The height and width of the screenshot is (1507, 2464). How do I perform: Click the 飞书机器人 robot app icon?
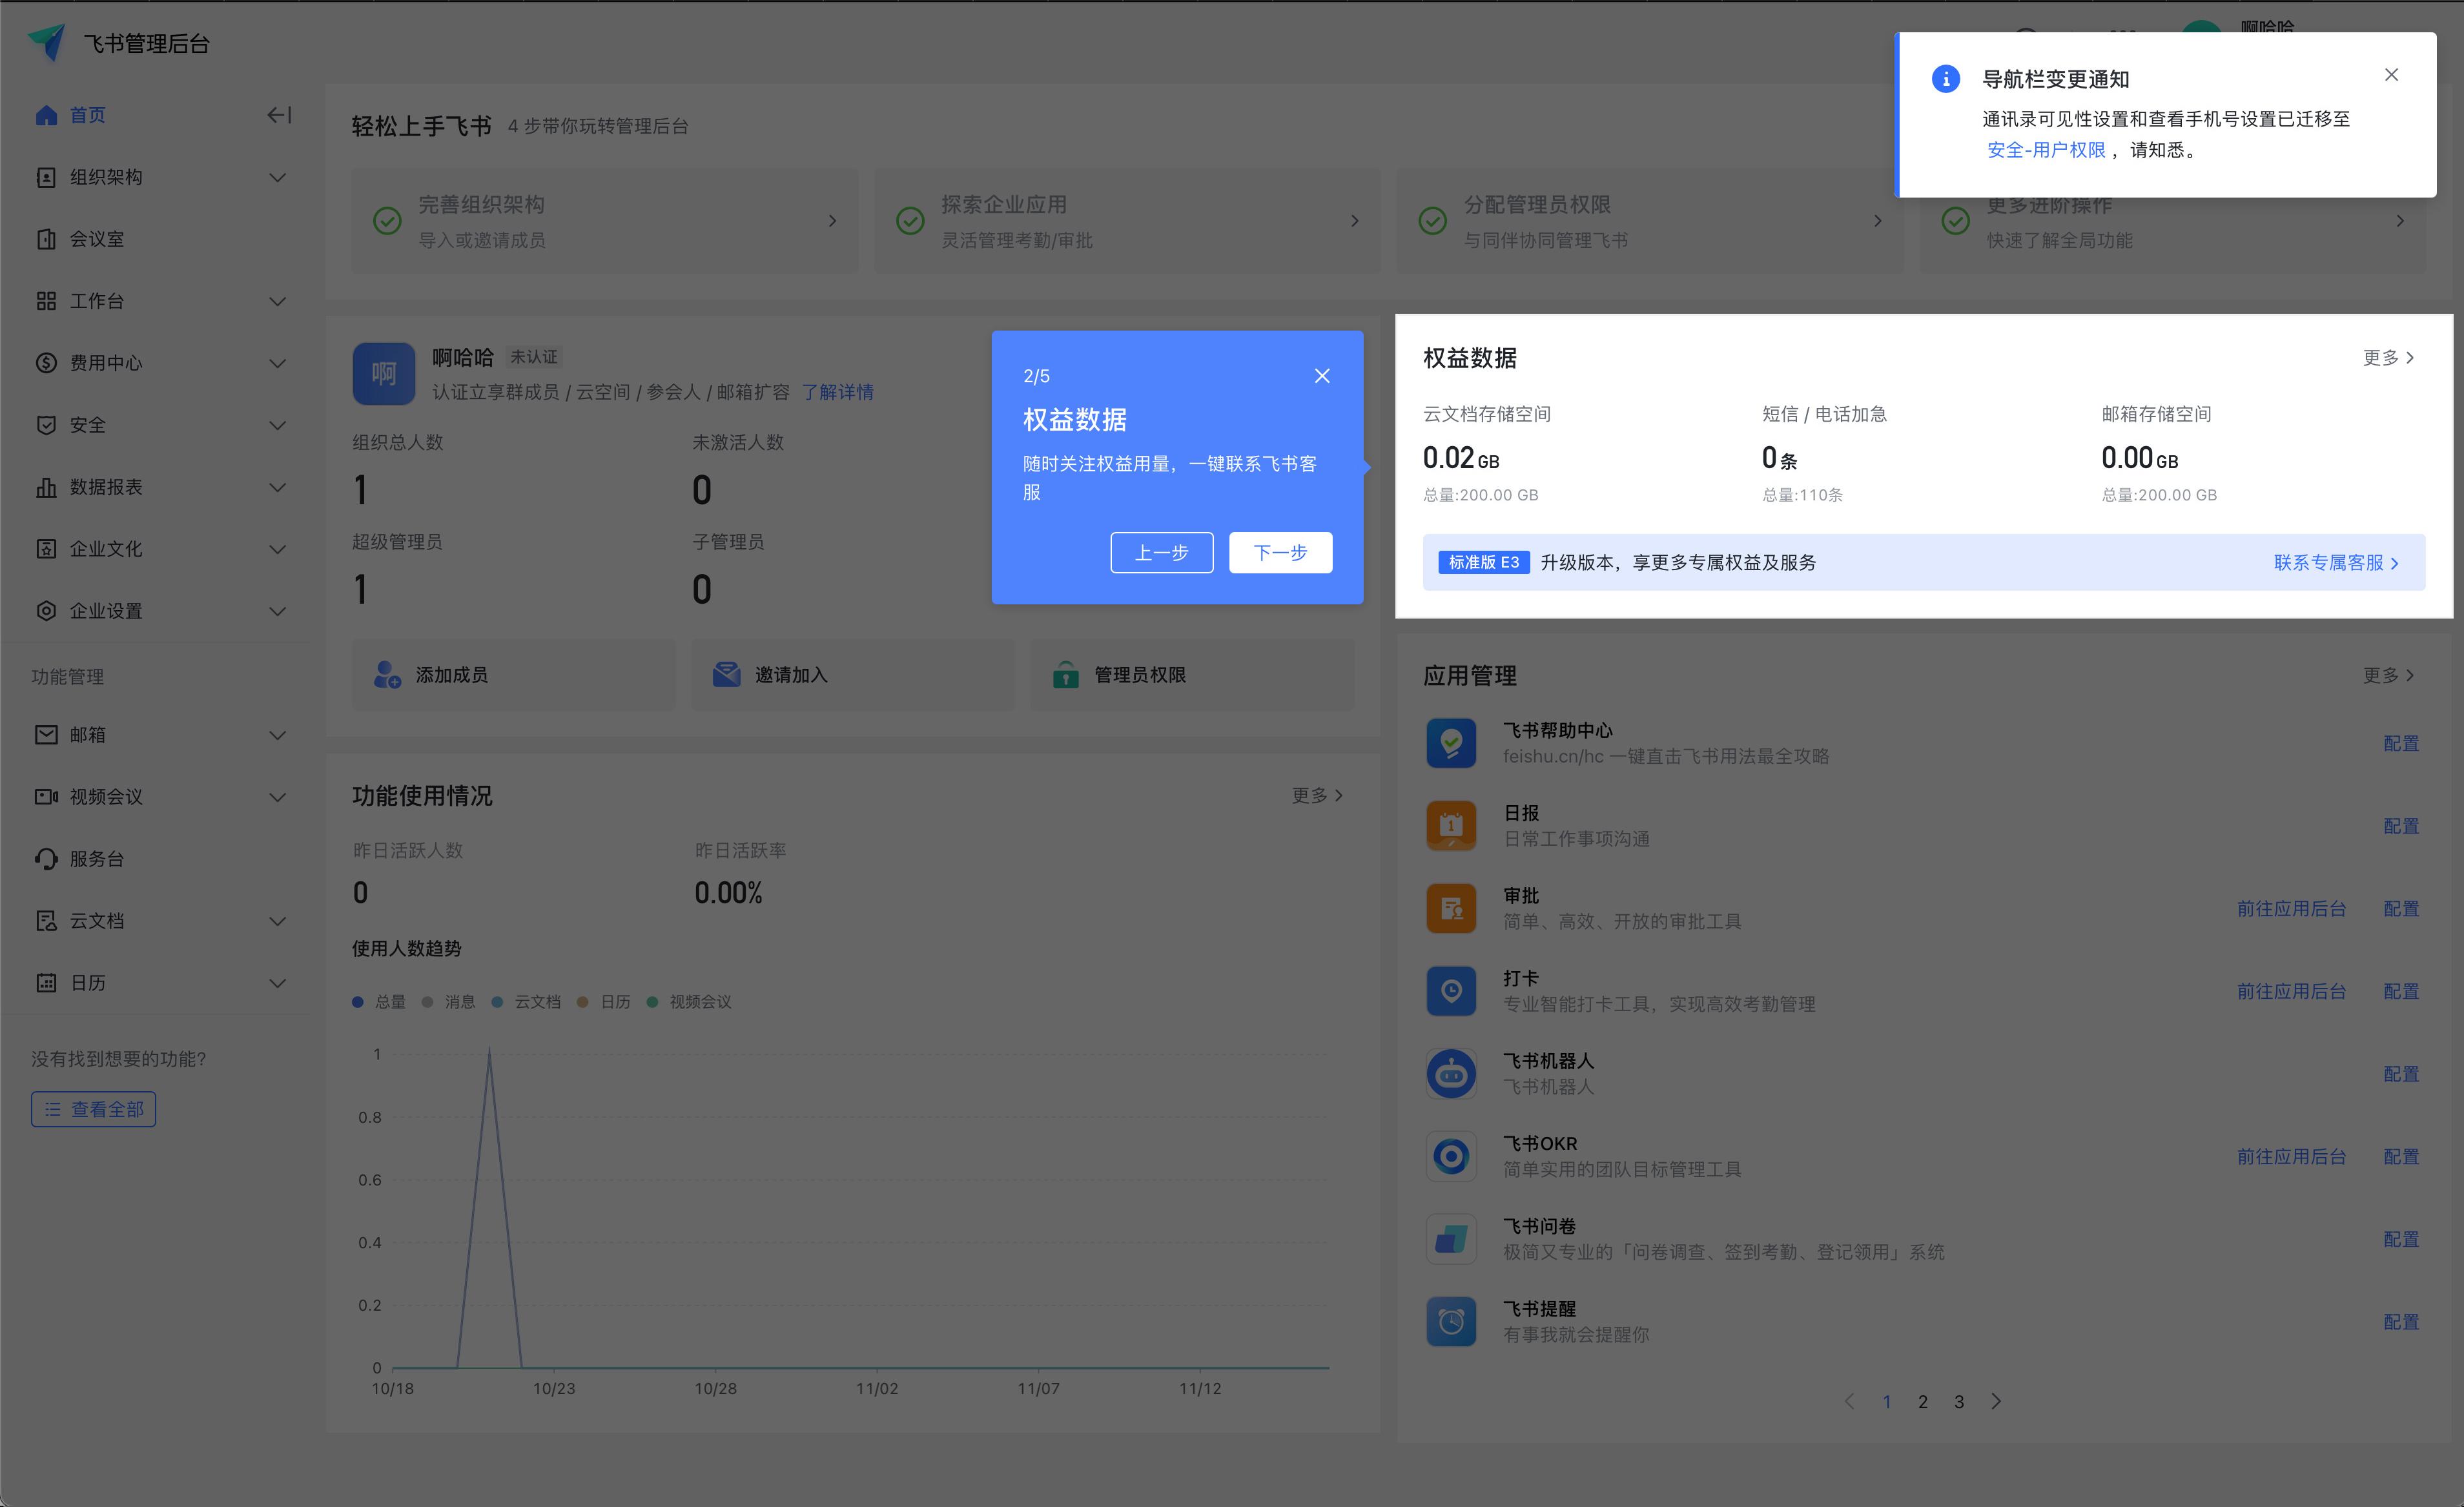tap(1450, 1074)
